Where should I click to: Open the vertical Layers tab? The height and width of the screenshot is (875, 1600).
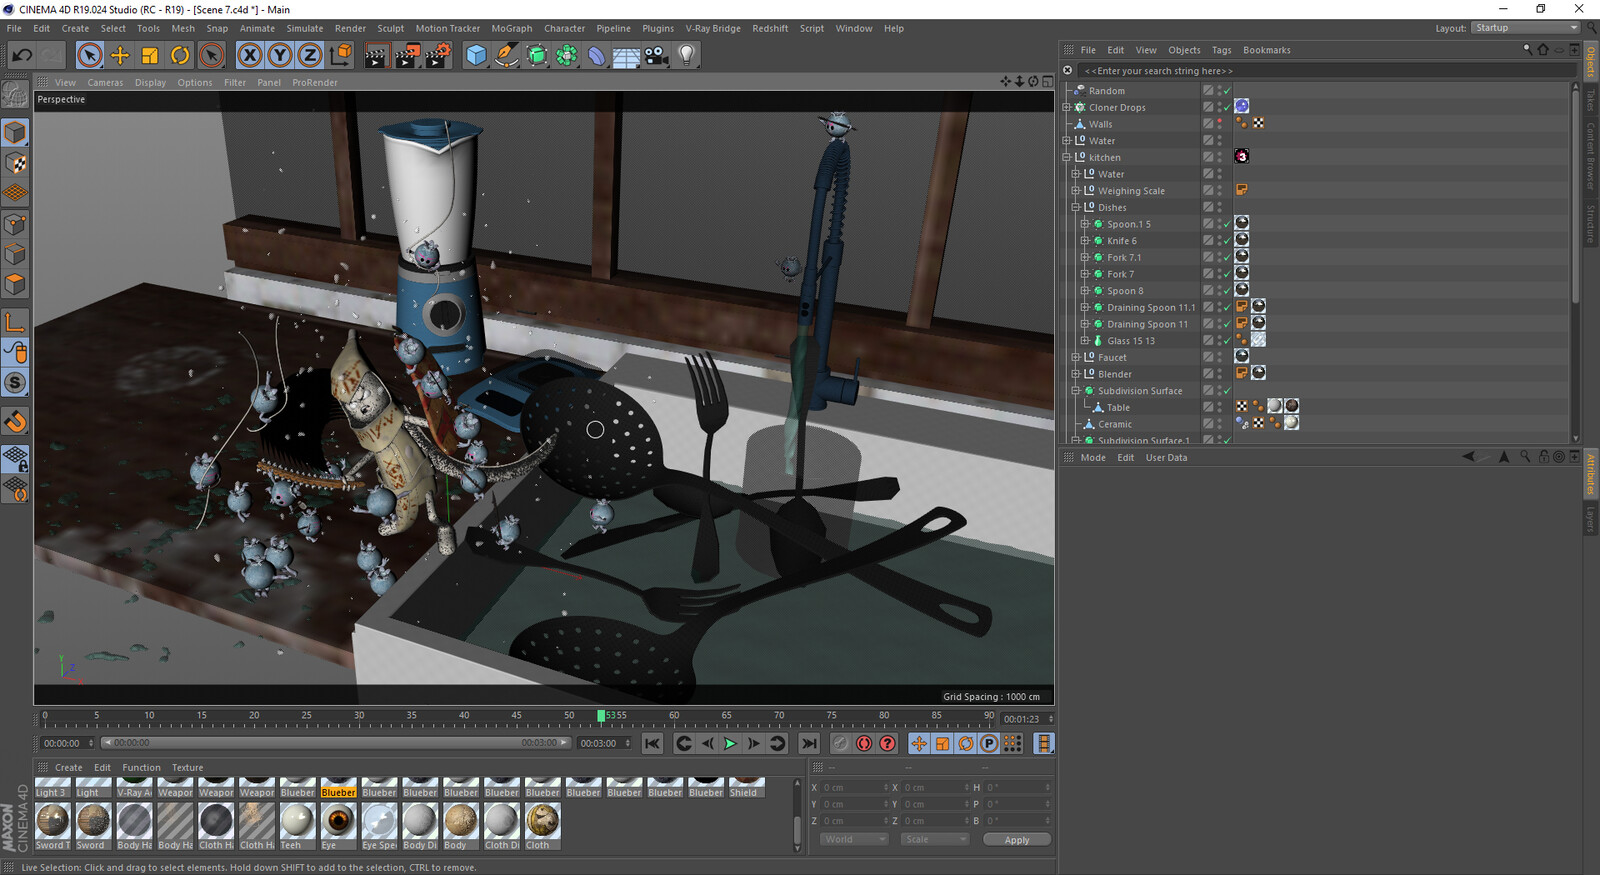coord(1590,518)
